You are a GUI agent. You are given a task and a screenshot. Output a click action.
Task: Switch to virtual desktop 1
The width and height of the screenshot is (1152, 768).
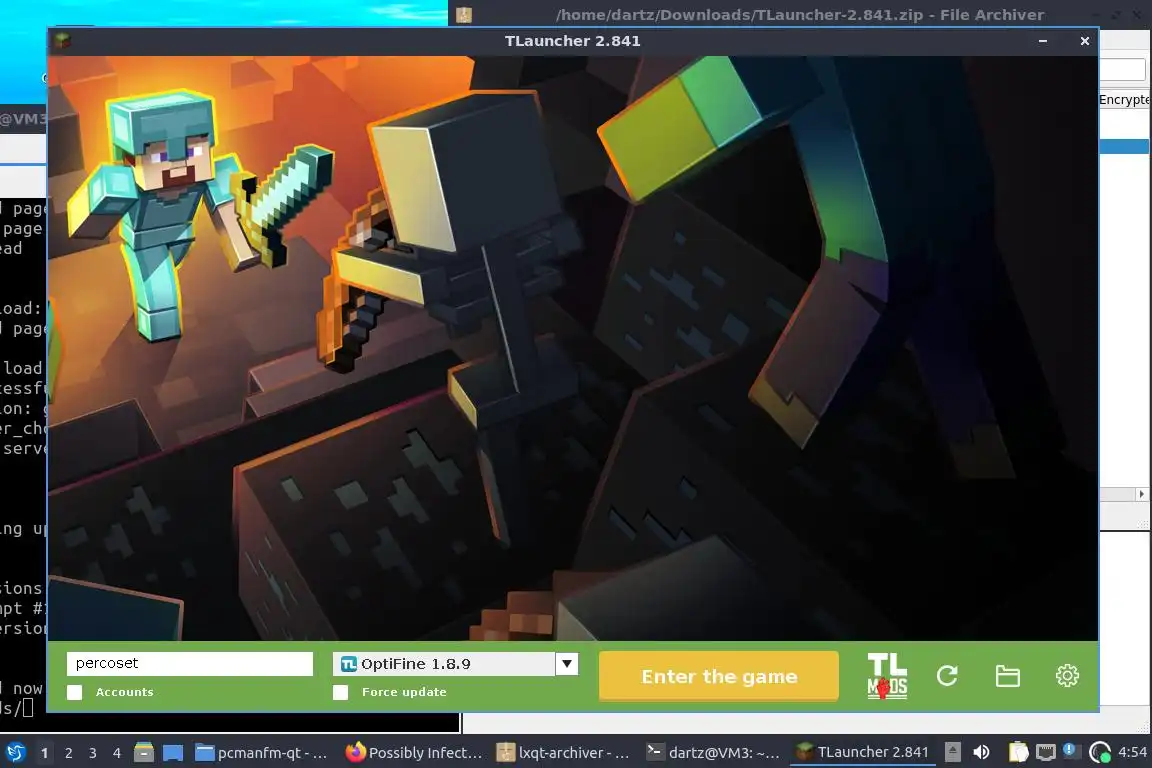[x=45, y=753]
